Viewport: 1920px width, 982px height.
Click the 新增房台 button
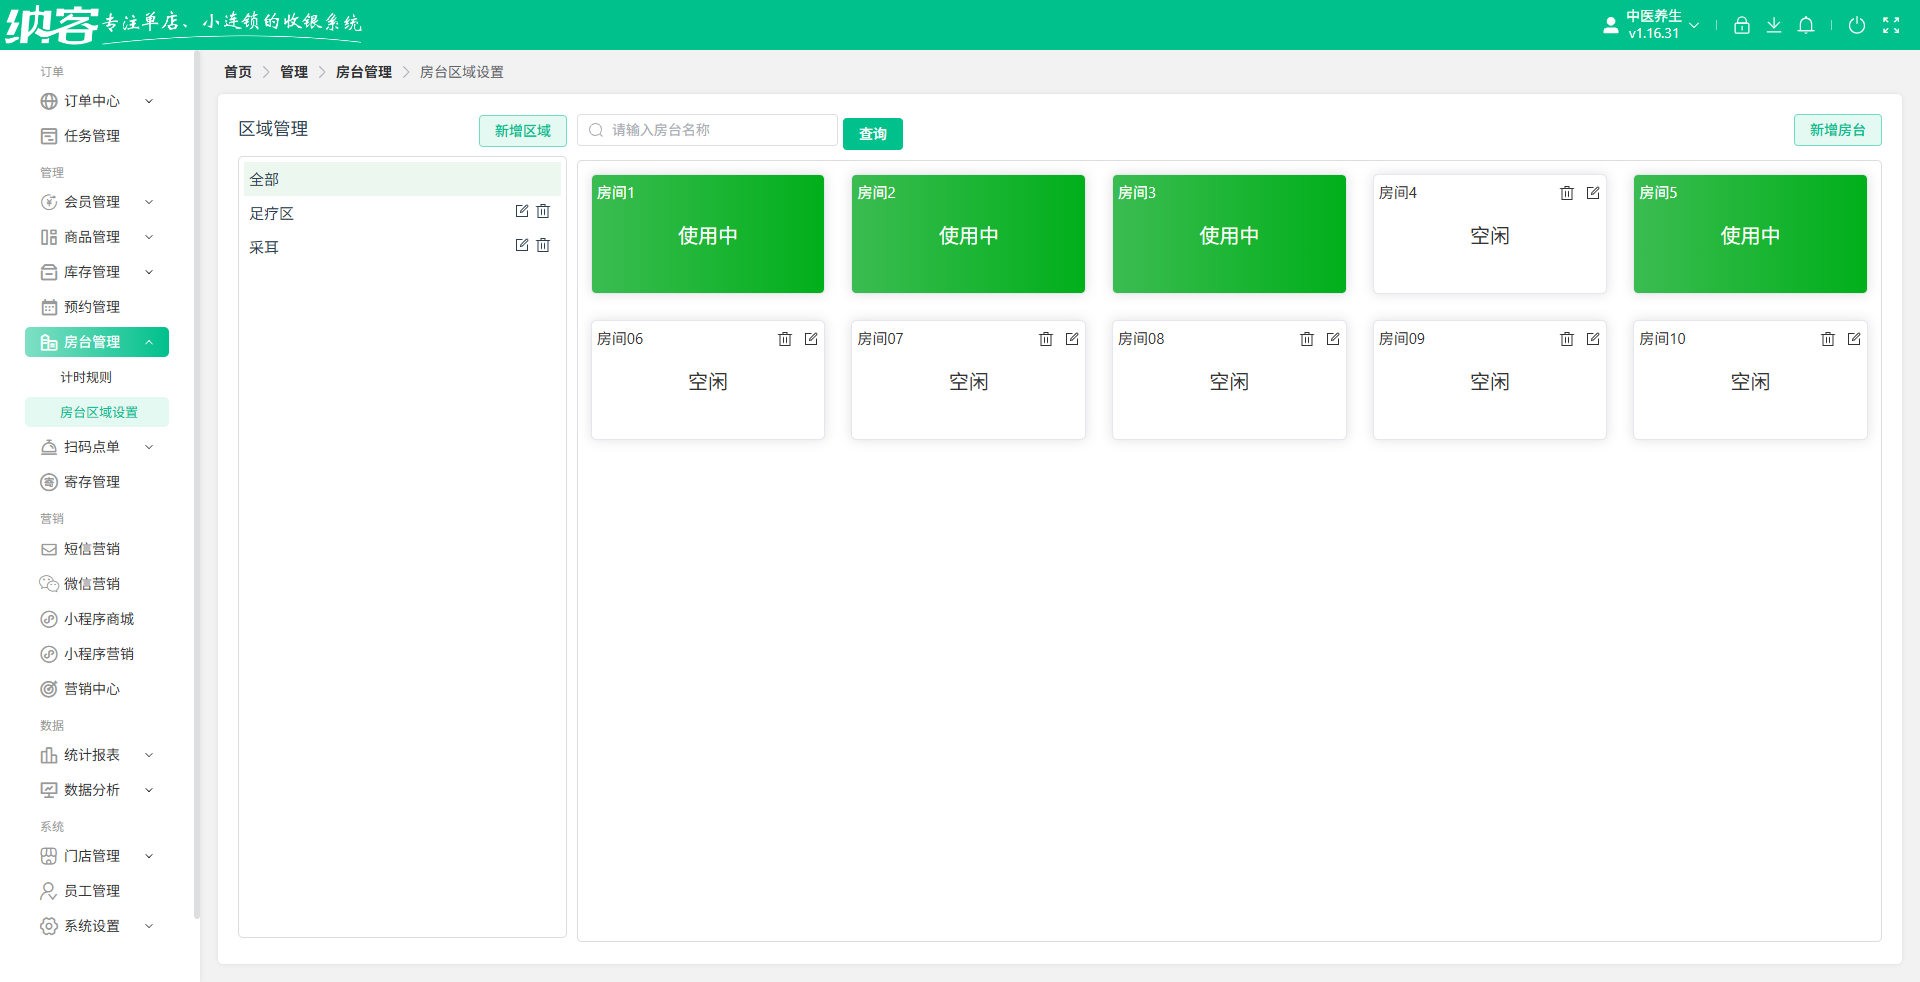tap(1837, 130)
